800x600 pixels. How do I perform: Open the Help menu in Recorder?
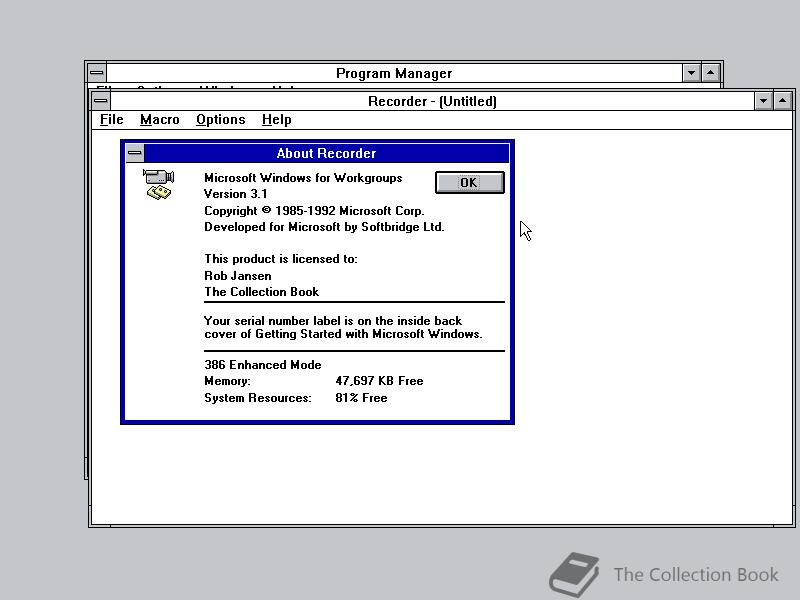[x=277, y=119]
